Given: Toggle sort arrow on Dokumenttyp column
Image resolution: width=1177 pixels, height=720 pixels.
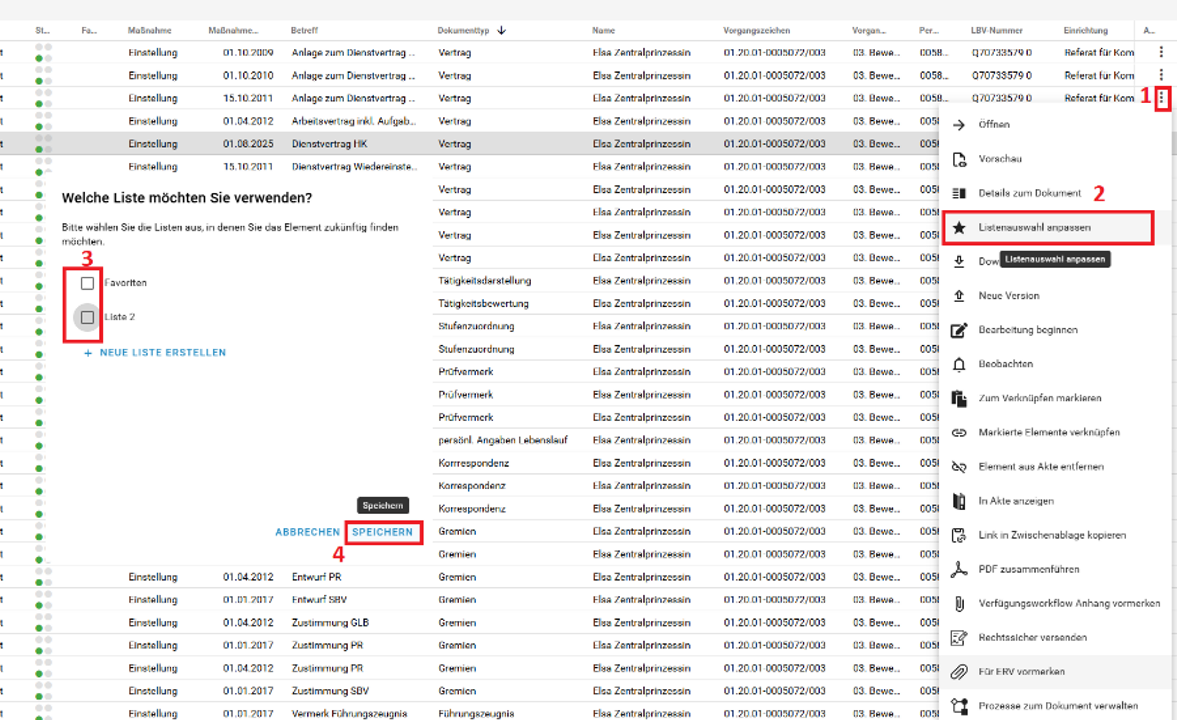Looking at the screenshot, I should coord(501,31).
